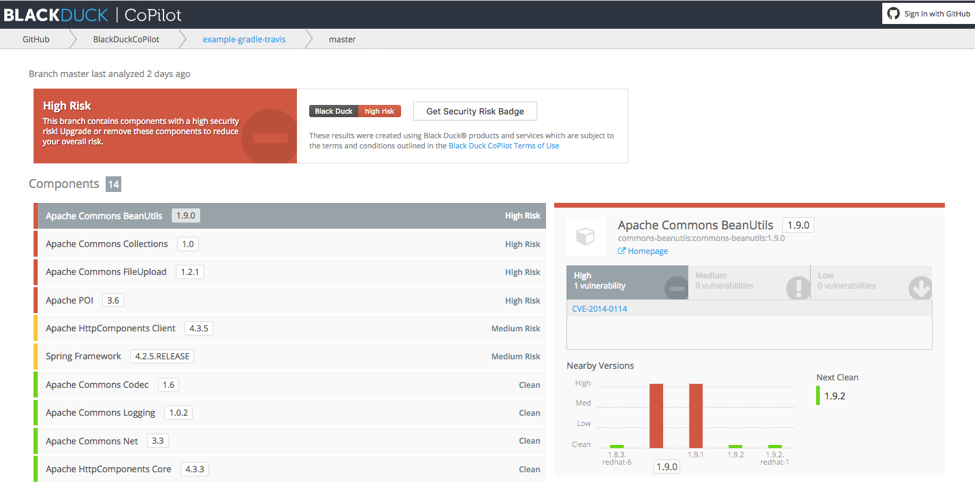
Task: Open the Black Duck CoPilot Terms of Use
Action: pos(503,146)
